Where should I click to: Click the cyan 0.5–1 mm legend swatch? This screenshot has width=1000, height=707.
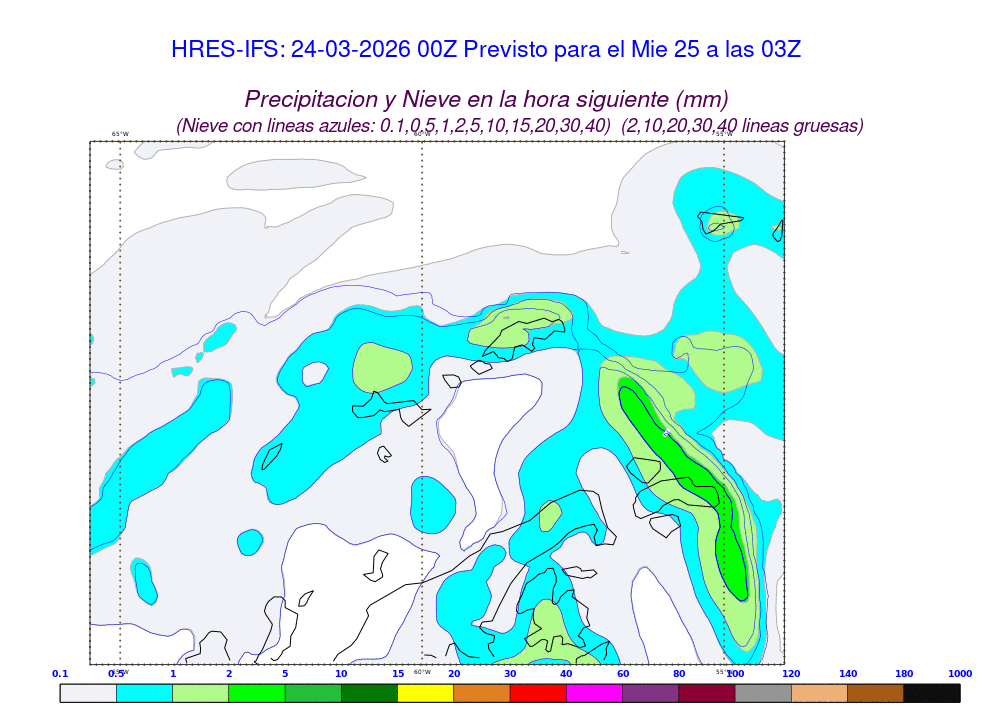point(144,693)
